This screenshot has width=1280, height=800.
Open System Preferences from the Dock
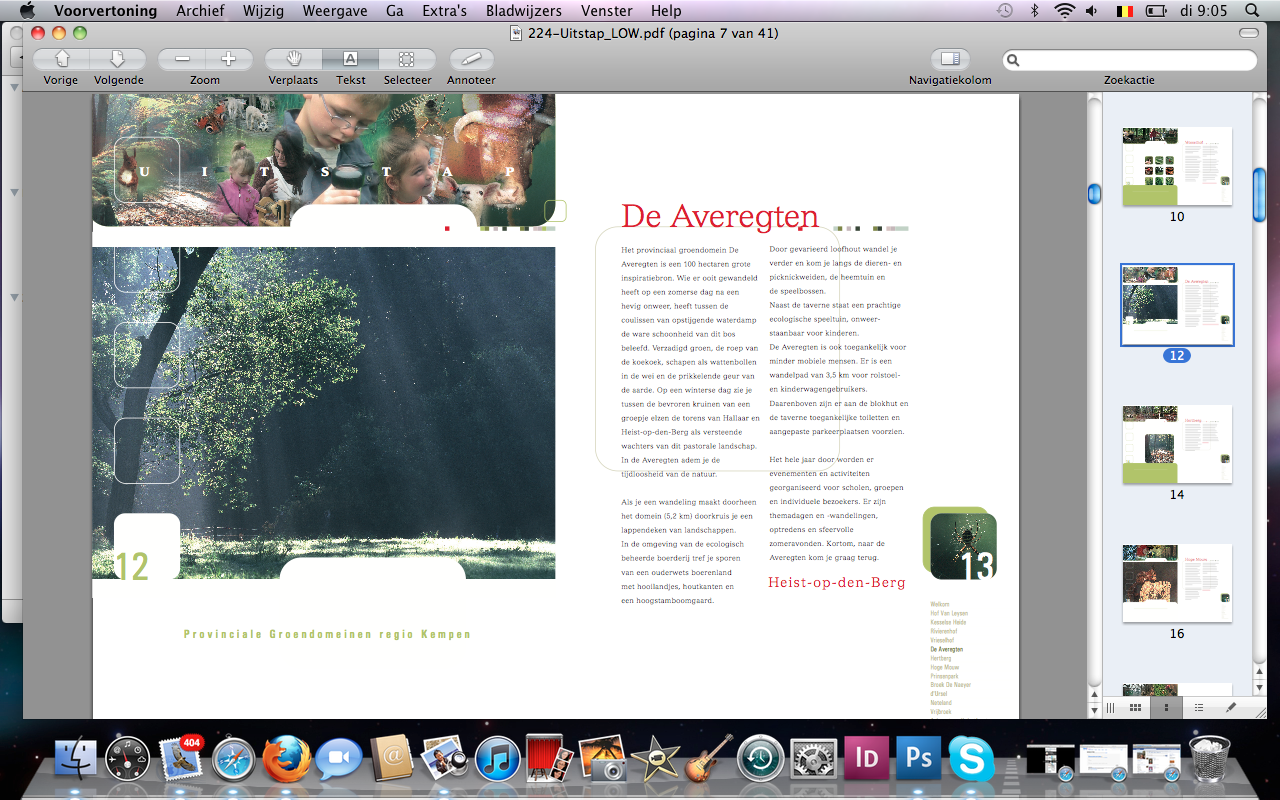click(x=813, y=760)
